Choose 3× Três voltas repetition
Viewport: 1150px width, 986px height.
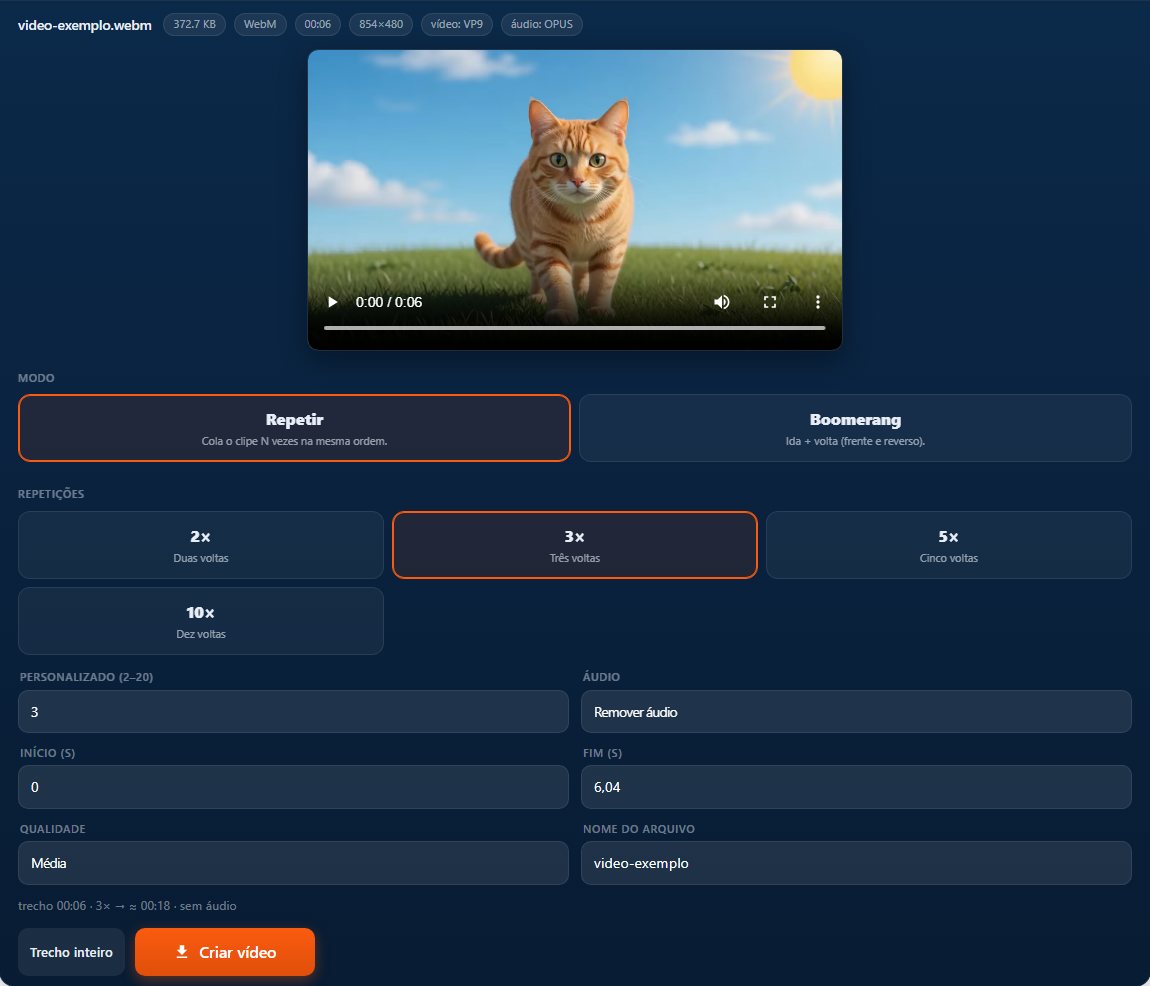575,545
